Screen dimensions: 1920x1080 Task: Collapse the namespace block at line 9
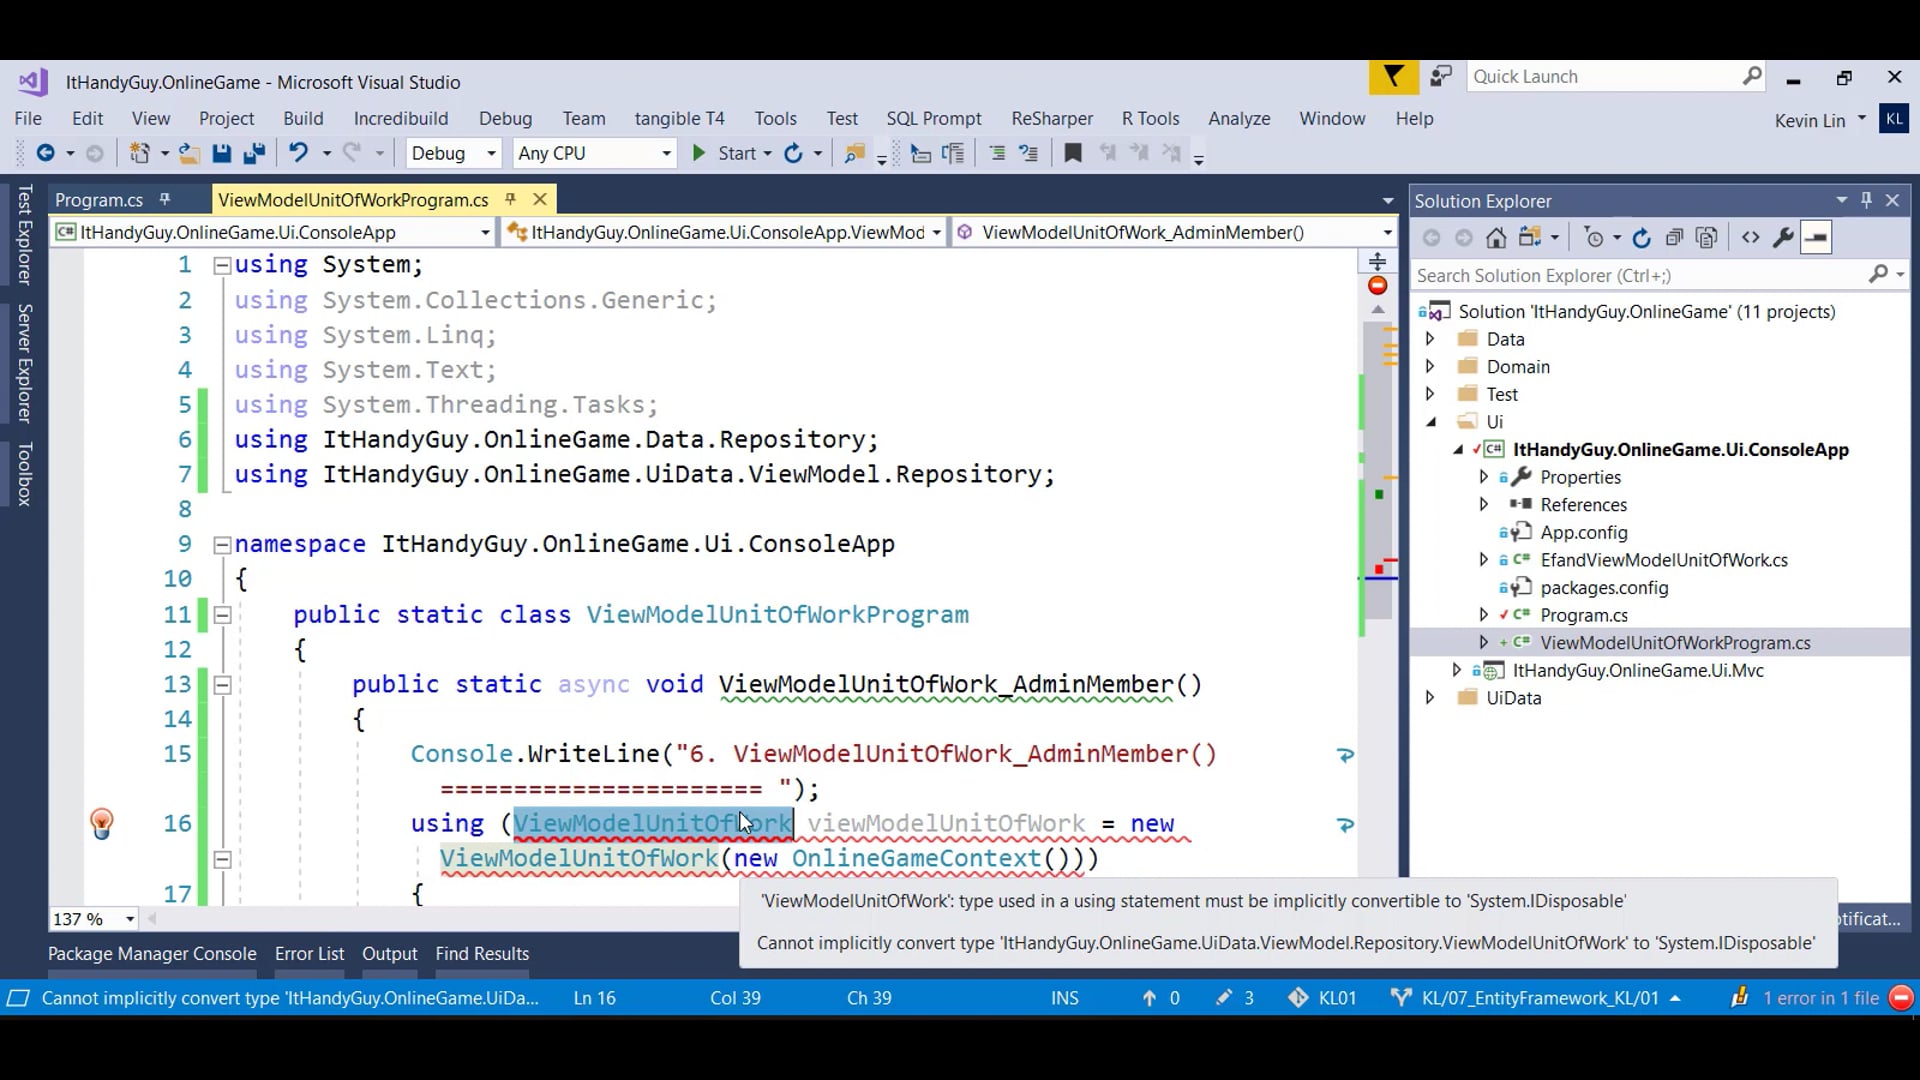point(222,545)
